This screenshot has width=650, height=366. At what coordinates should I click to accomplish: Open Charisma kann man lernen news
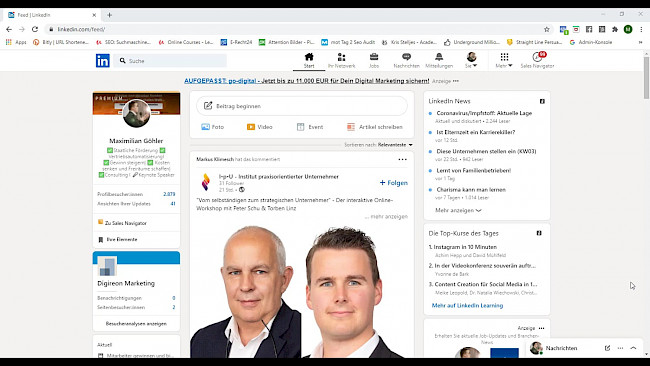(471, 189)
